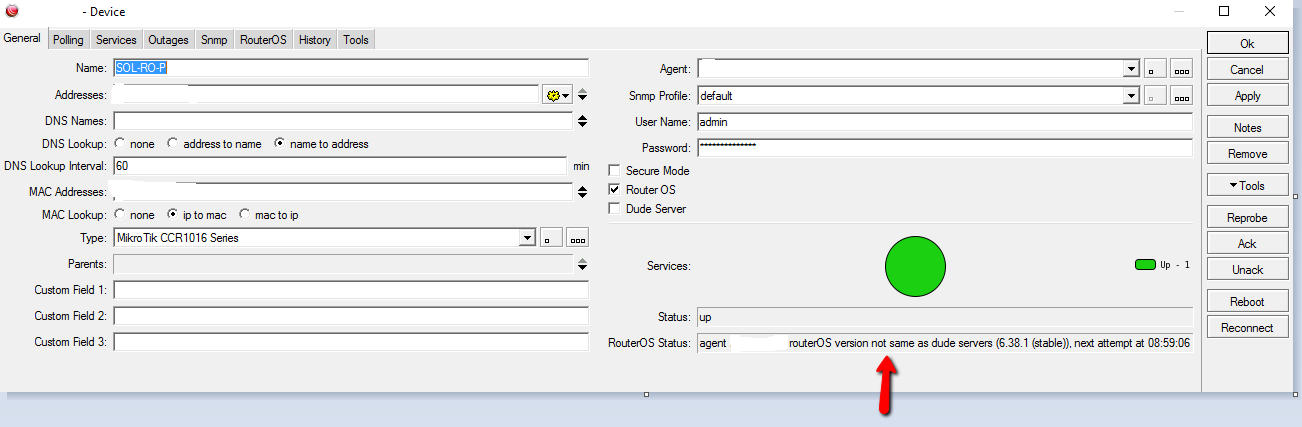Click the Custom Field 3 input
Viewport: 1302px width, 427px height.
tap(351, 342)
